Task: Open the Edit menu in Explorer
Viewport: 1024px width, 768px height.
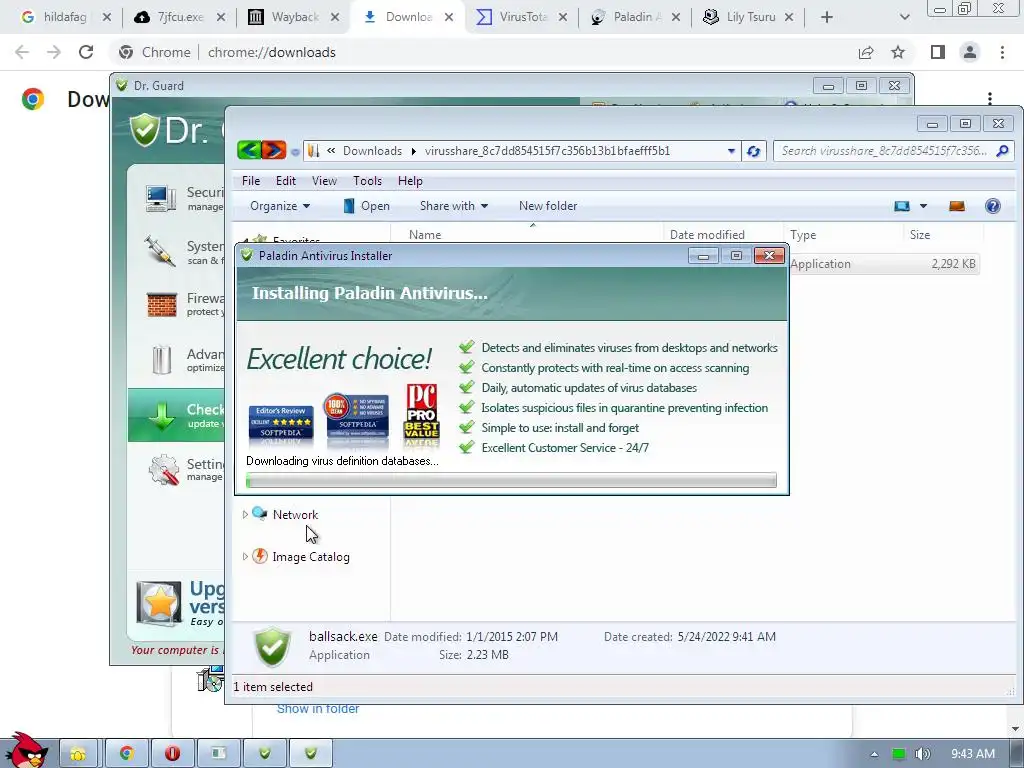Action: point(285,181)
